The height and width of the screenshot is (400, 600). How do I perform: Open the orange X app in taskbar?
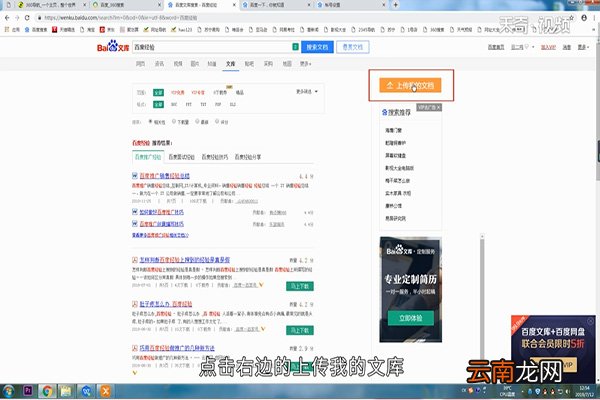[105, 391]
